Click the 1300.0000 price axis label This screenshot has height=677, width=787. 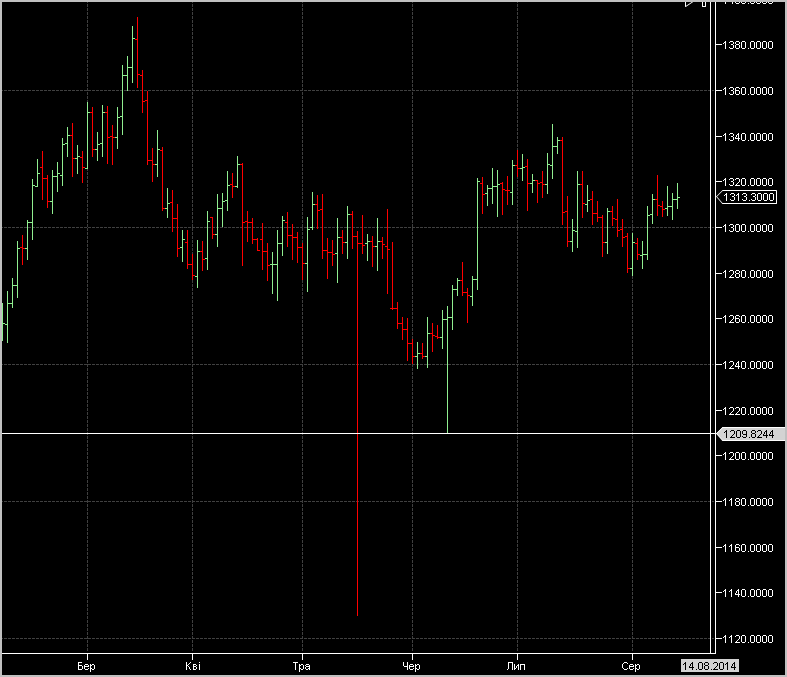(747, 228)
